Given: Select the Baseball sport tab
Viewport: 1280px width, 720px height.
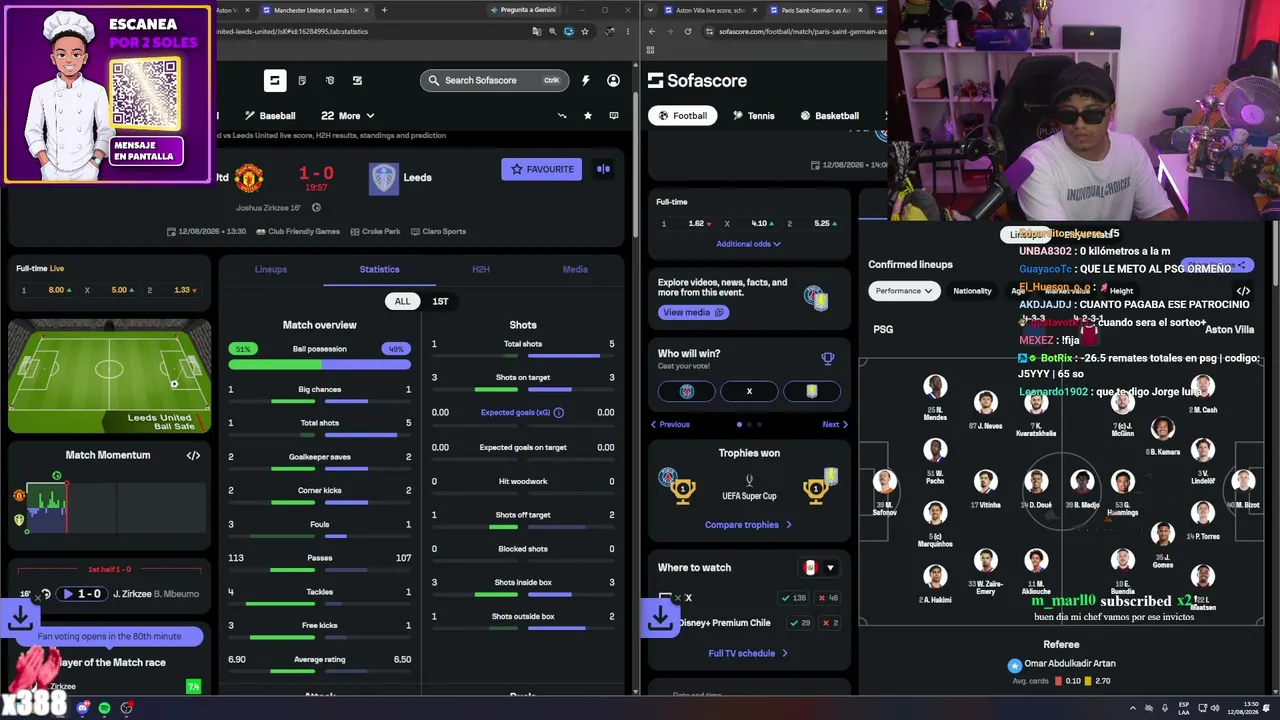Looking at the screenshot, I should point(270,116).
